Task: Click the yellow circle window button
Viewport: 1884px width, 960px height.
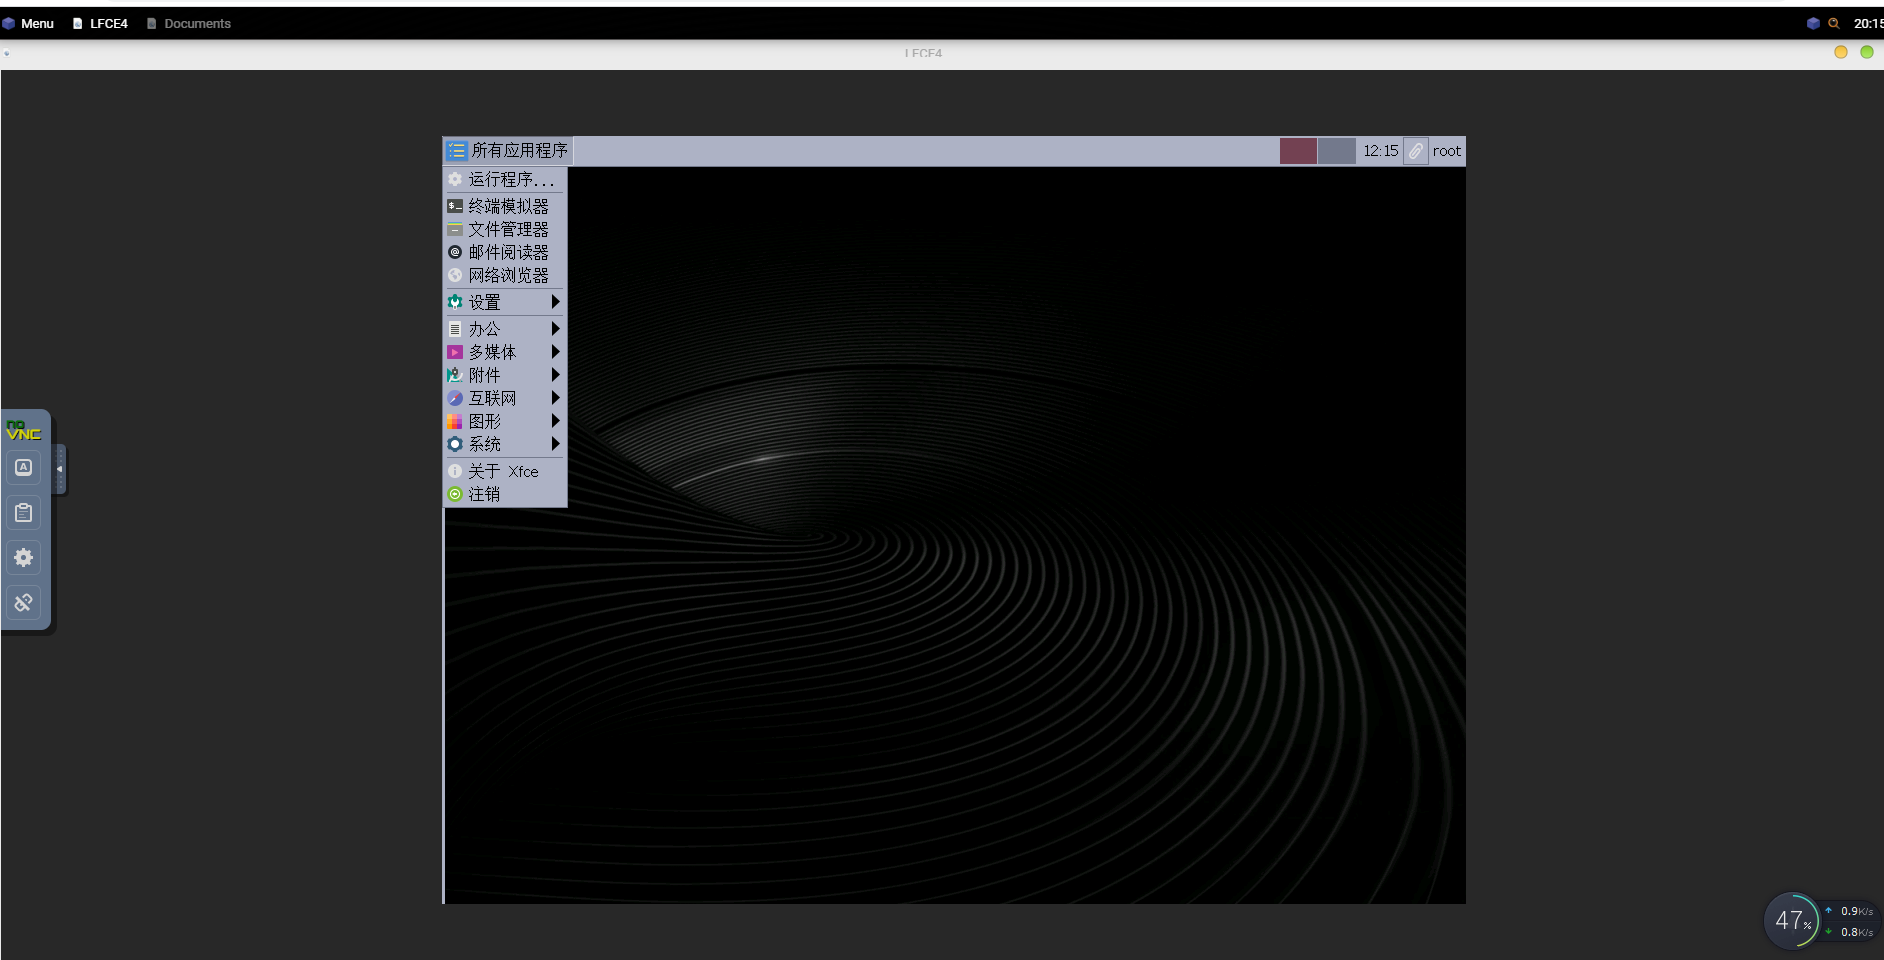Action: point(1841,52)
